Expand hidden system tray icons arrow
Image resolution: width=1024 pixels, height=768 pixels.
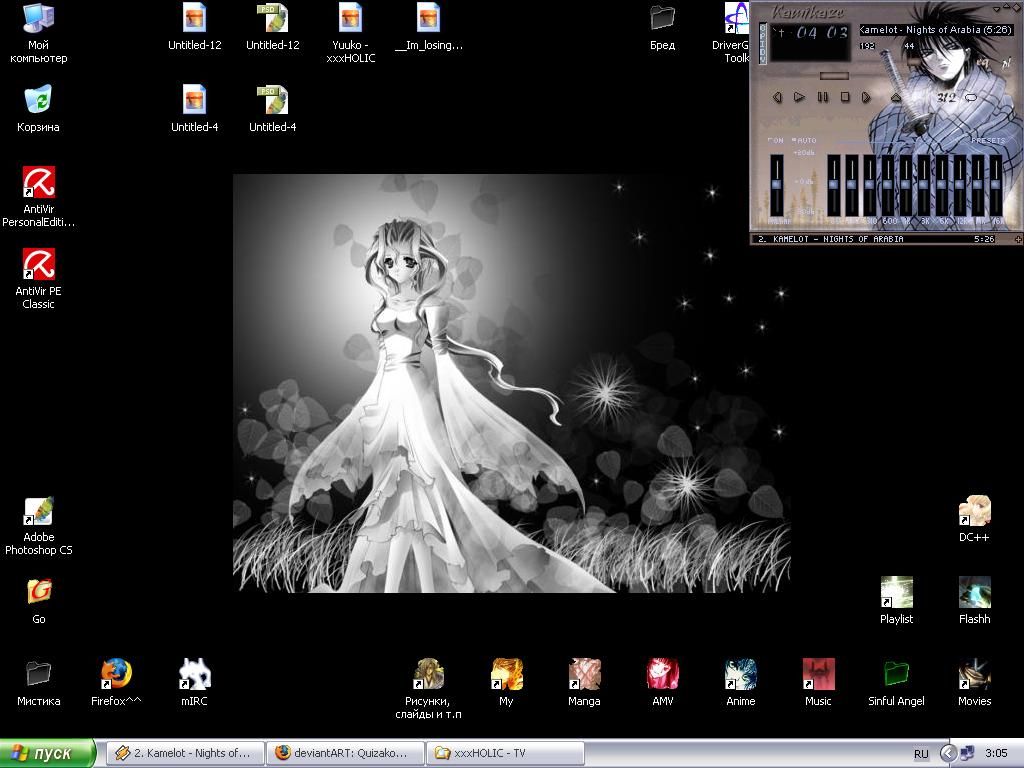click(949, 753)
